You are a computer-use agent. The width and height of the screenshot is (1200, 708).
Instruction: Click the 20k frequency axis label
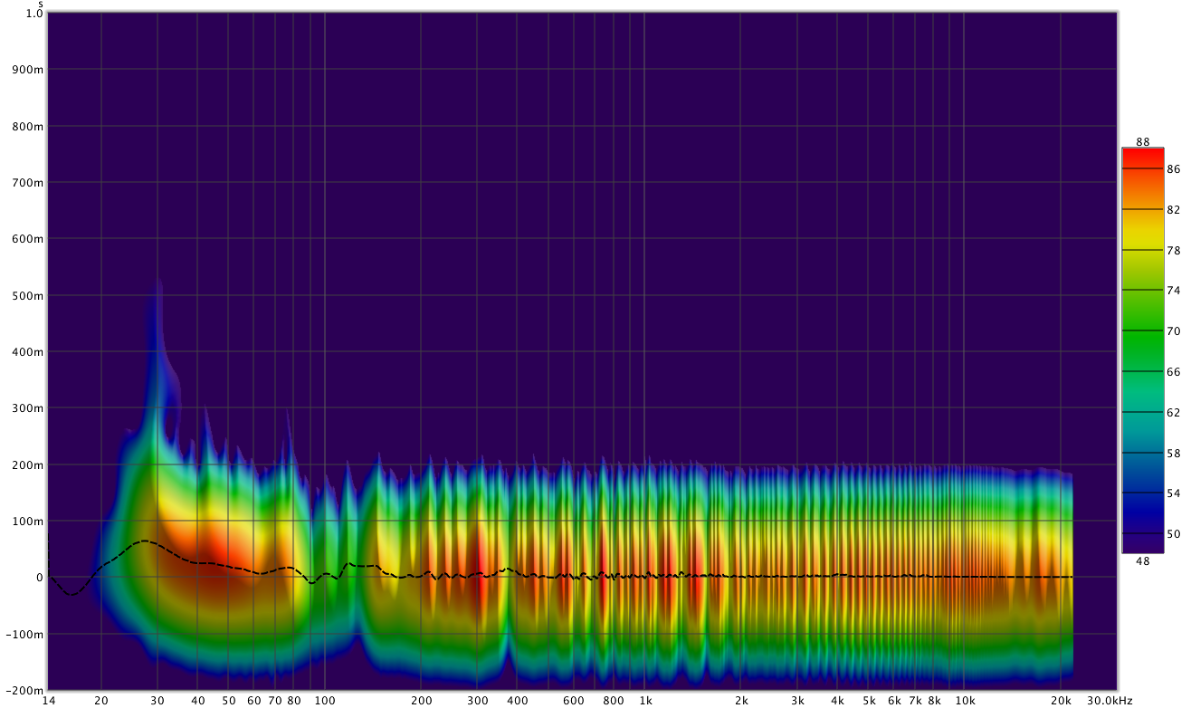(x=1062, y=701)
